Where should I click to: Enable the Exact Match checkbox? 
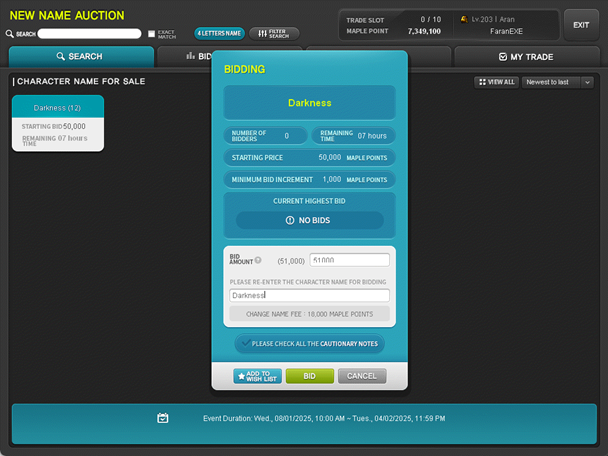[151, 34]
